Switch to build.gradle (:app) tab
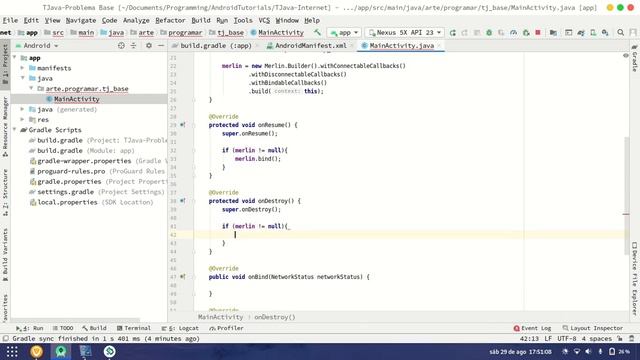 [x=216, y=46]
